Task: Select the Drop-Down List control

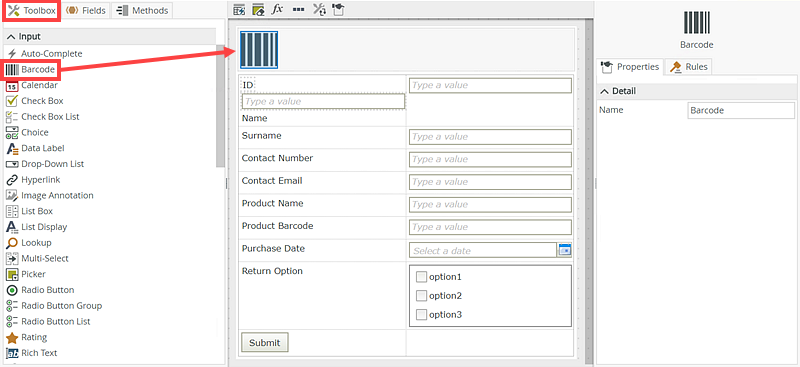Action: (x=45, y=164)
